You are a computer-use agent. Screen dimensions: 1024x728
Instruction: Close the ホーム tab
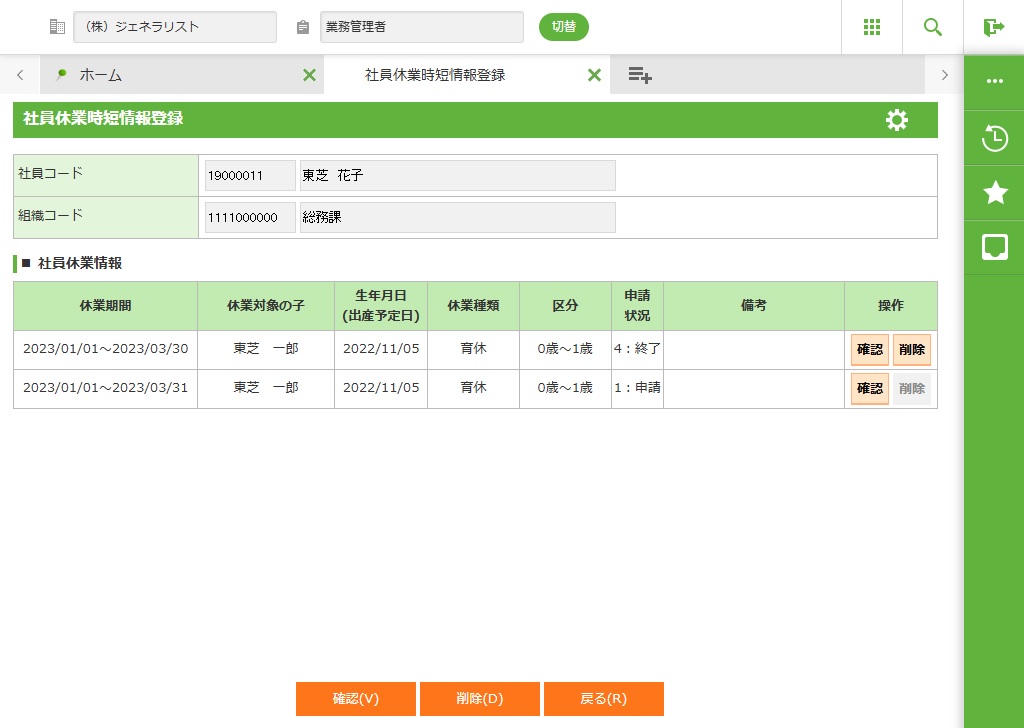tap(309, 75)
